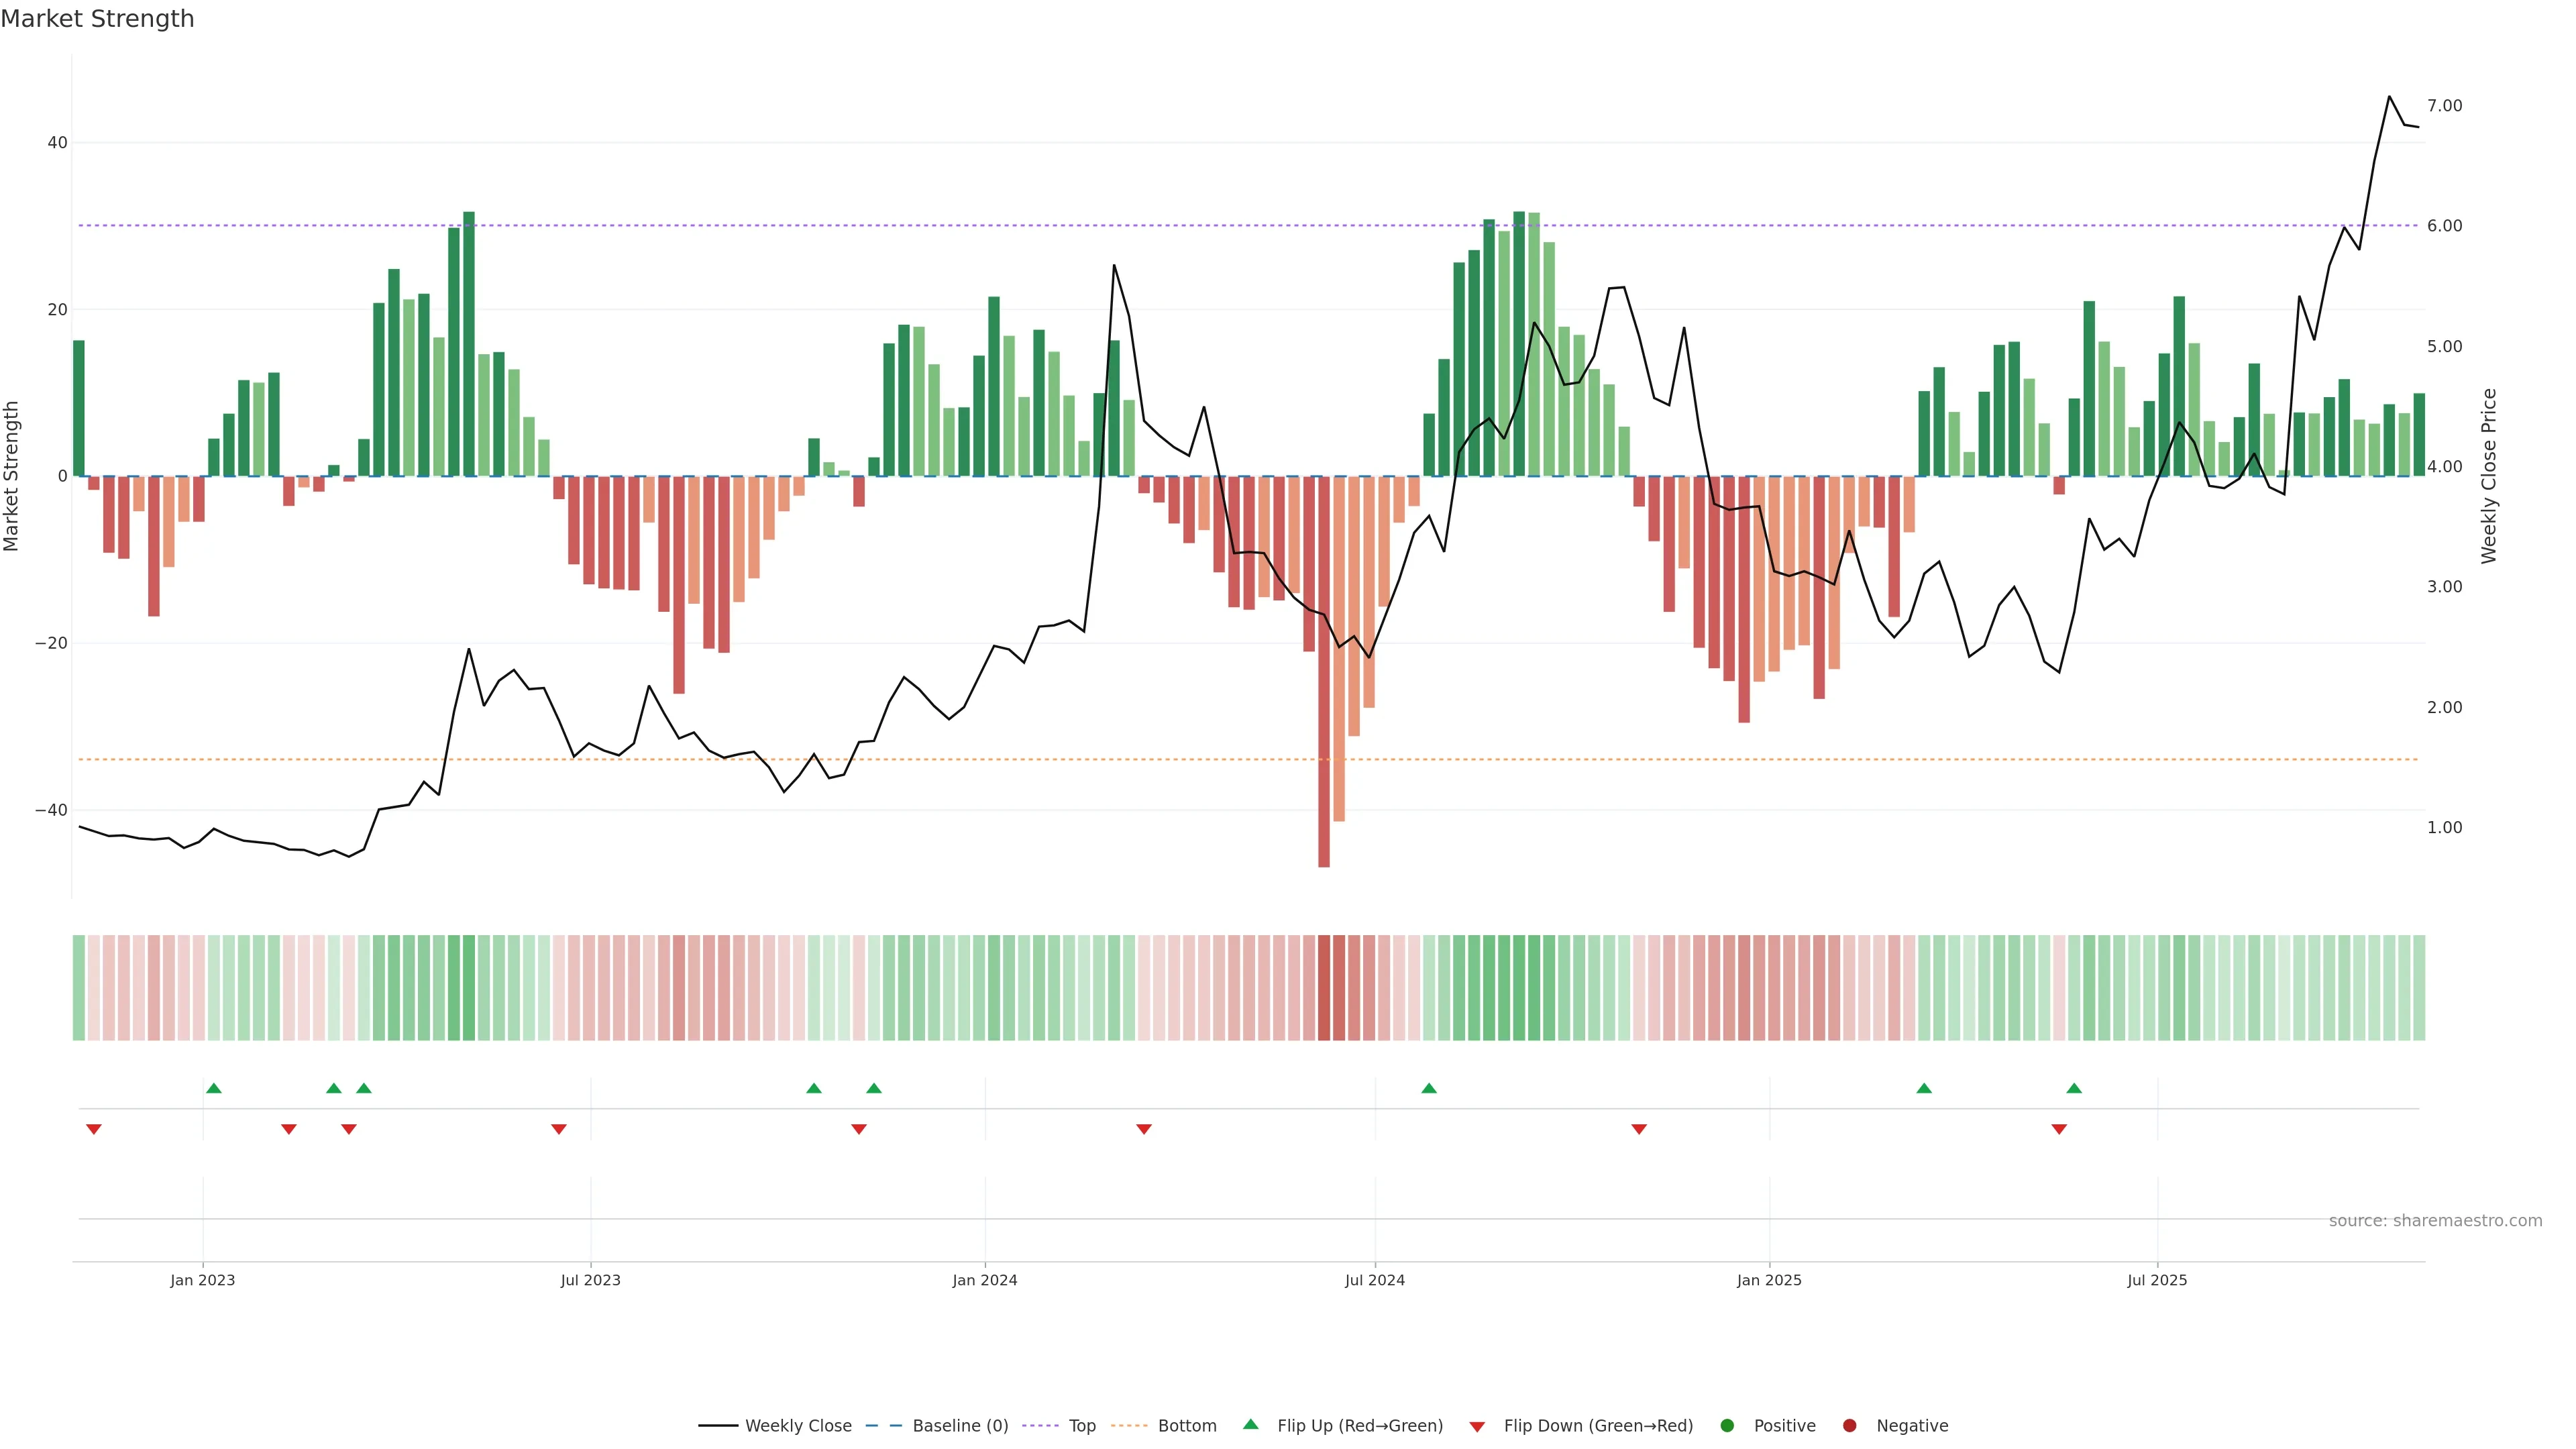Click the red flip-down marker before Jul 2023
This screenshot has width=2576, height=1449.
[559, 1129]
